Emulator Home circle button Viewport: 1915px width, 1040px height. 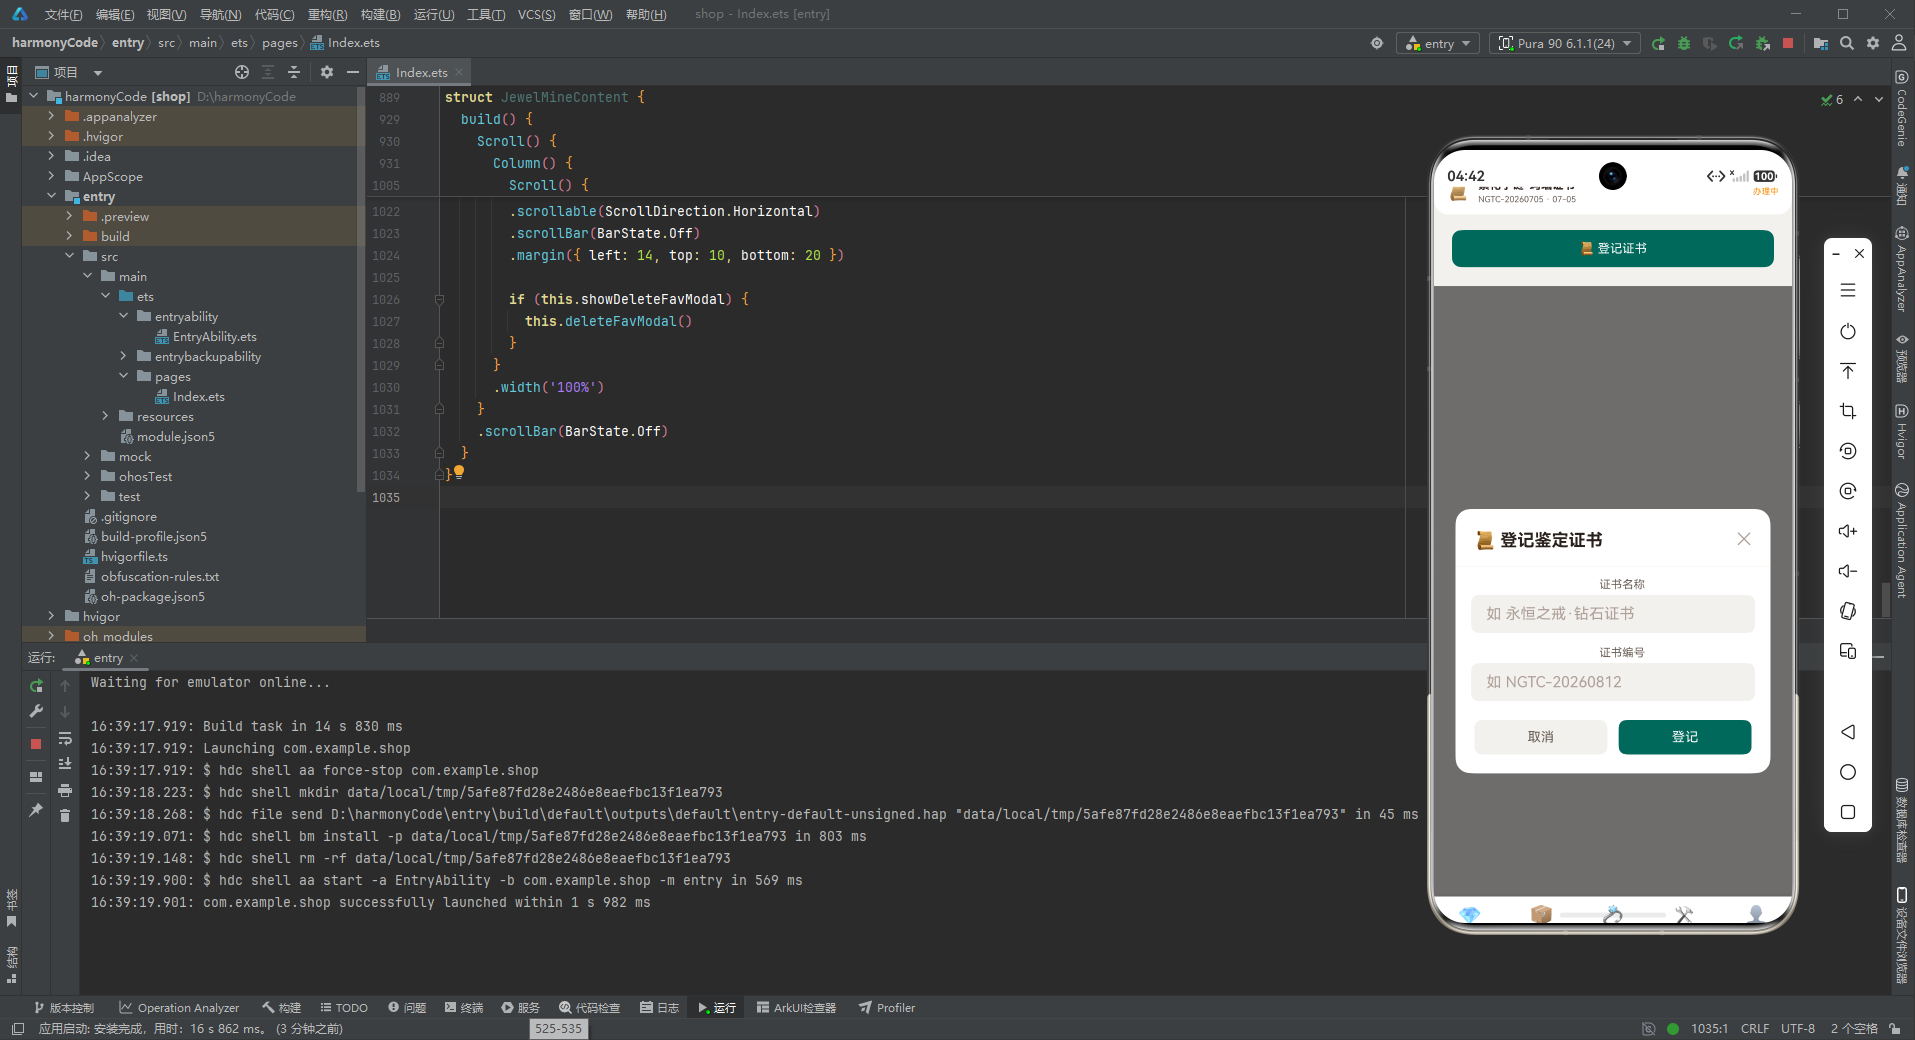tap(1848, 772)
